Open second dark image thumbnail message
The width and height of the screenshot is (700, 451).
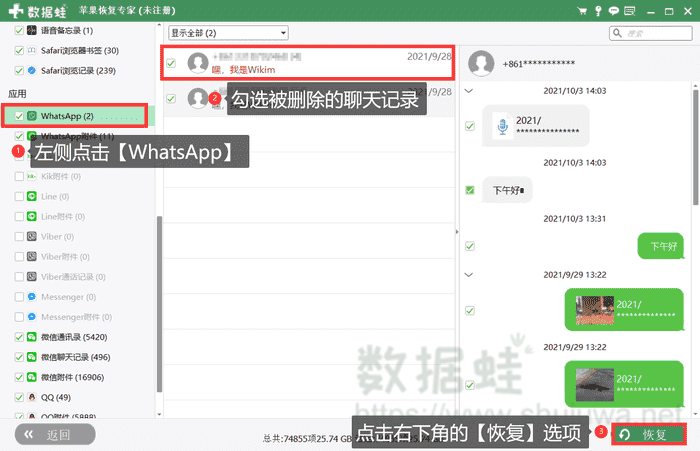(x=595, y=384)
